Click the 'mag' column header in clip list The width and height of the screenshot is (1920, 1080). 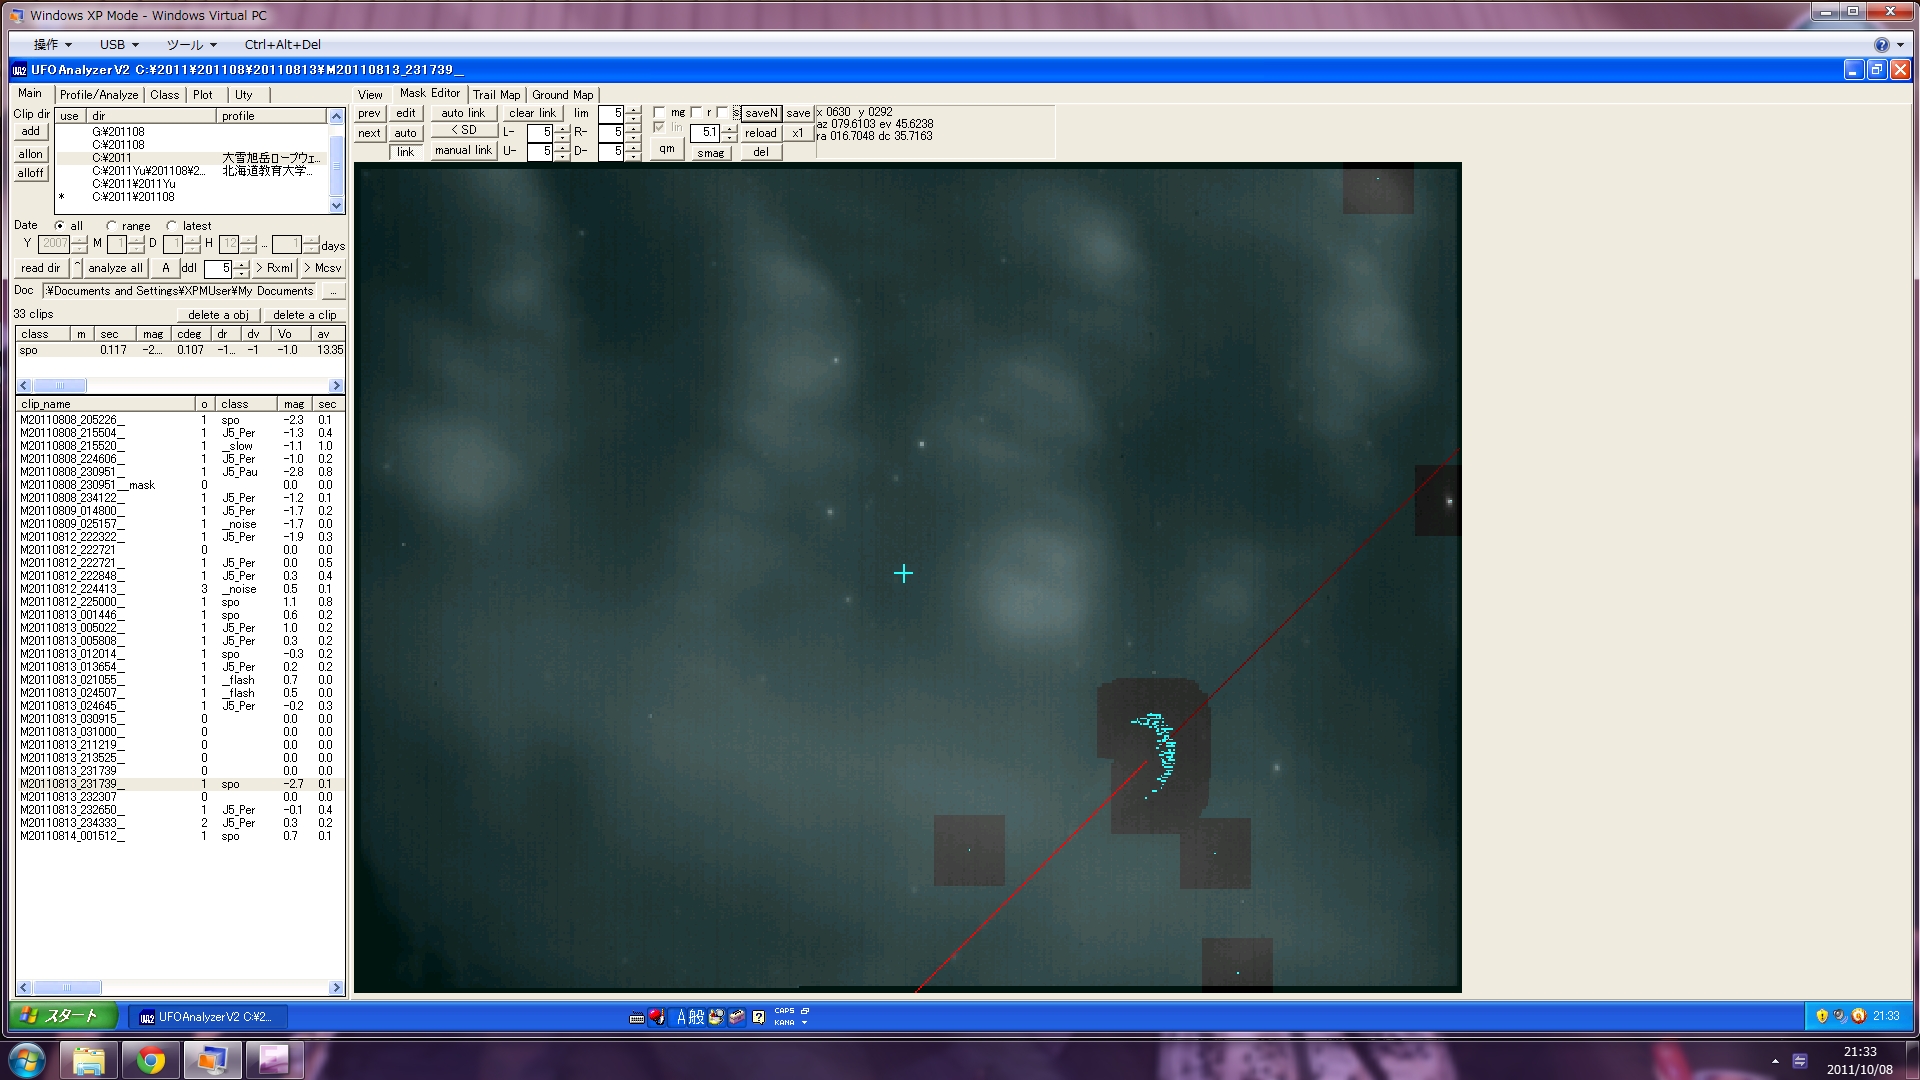294,405
